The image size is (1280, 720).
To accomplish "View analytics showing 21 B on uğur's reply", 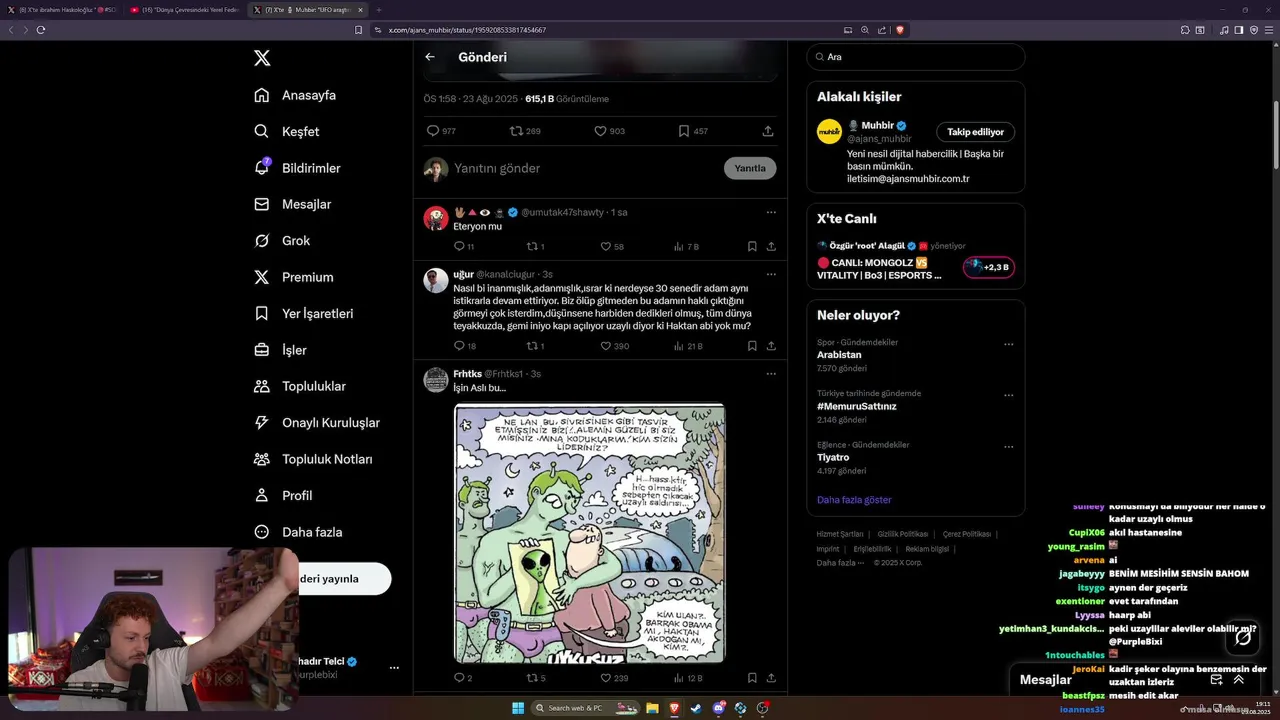I will tap(688, 346).
